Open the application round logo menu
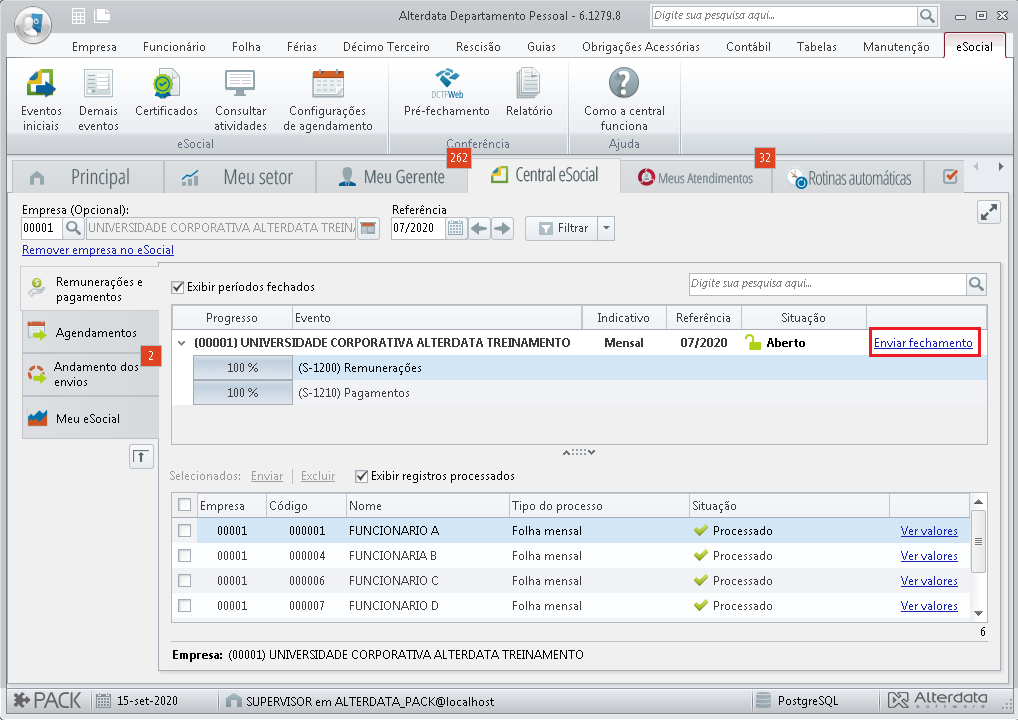1018x720 pixels. [32, 25]
